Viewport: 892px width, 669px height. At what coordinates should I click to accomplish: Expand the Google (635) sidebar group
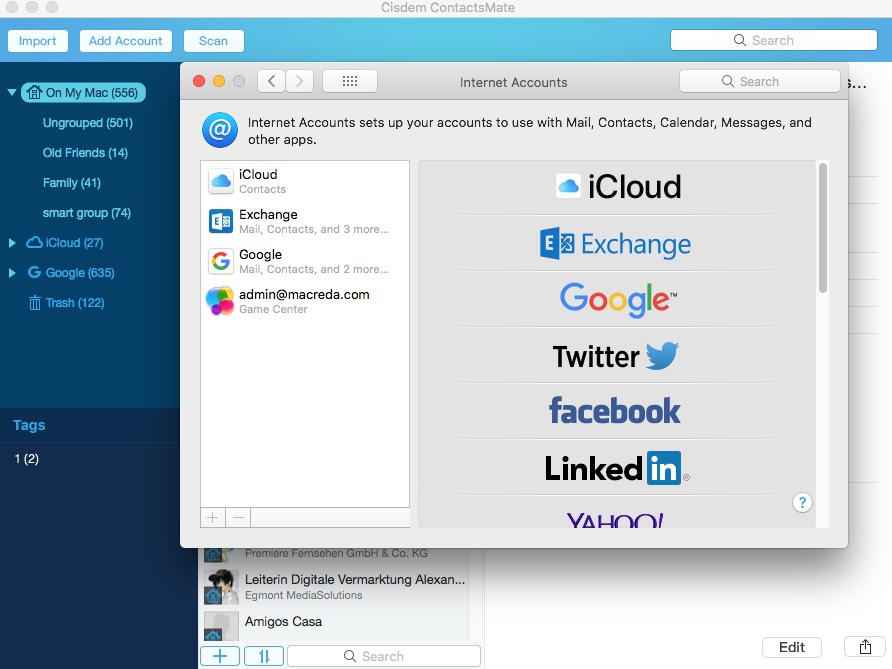[x=12, y=273]
